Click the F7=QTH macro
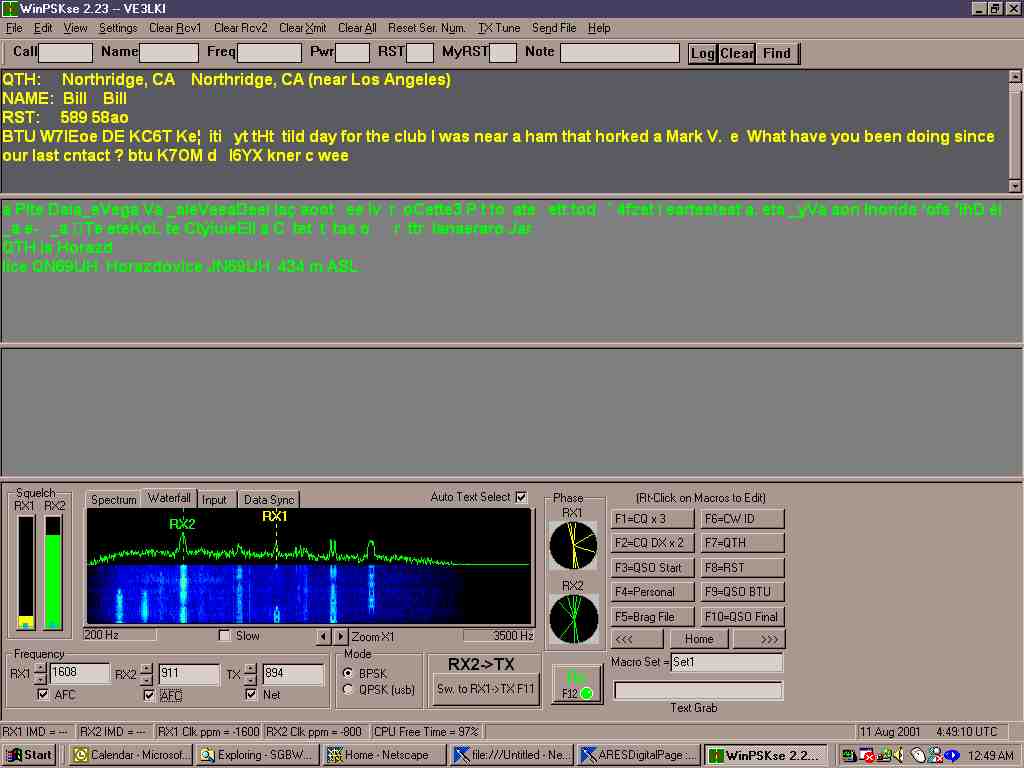 click(742, 543)
